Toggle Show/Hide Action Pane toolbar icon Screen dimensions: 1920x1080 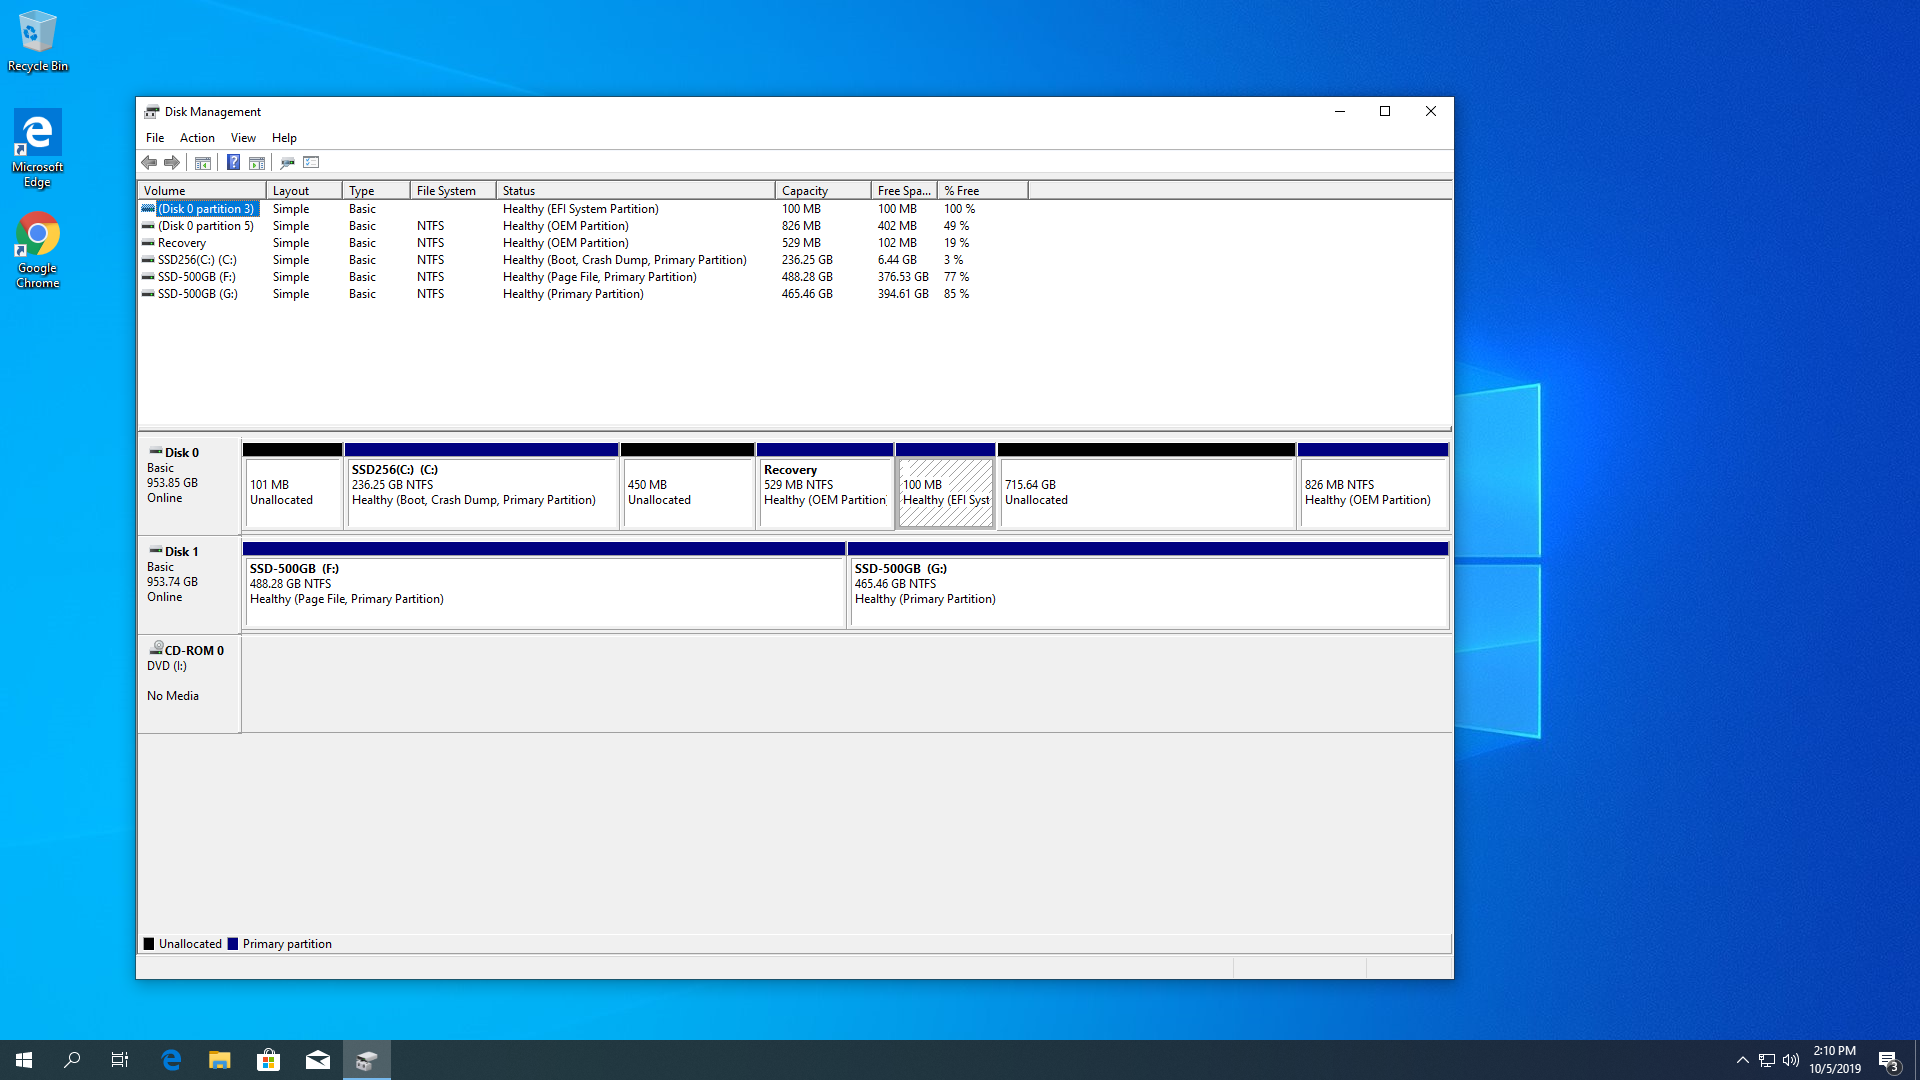point(257,162)
